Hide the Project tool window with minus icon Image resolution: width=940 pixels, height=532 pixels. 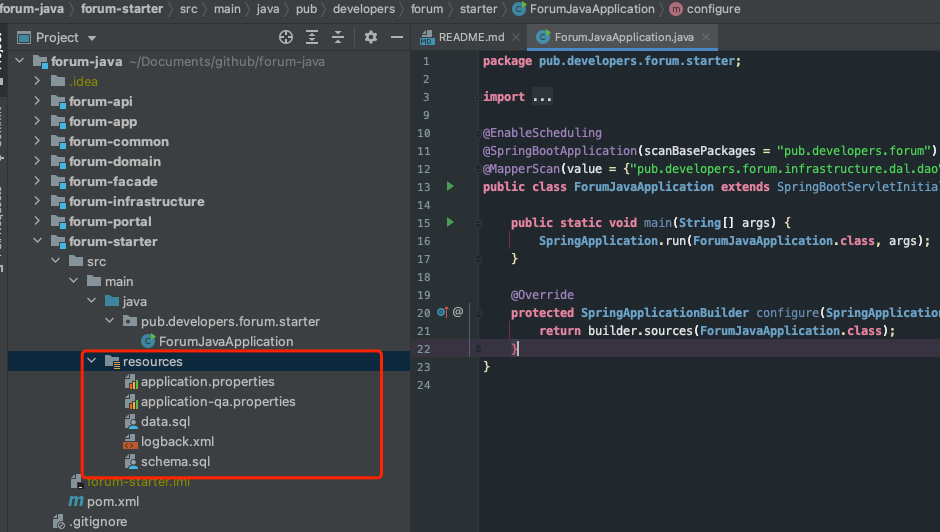pyautogui.click(x=397, y=37)
